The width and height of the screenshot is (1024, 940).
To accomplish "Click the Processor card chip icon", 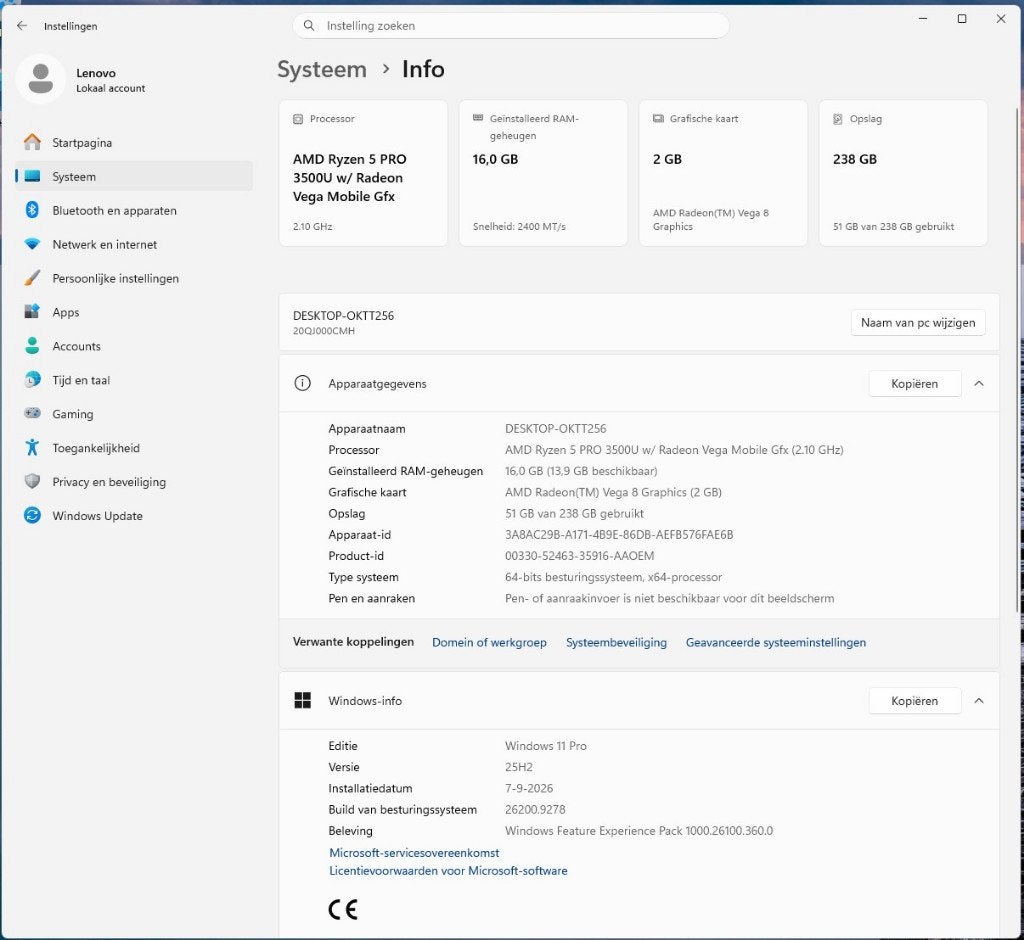I will (298, 119).
